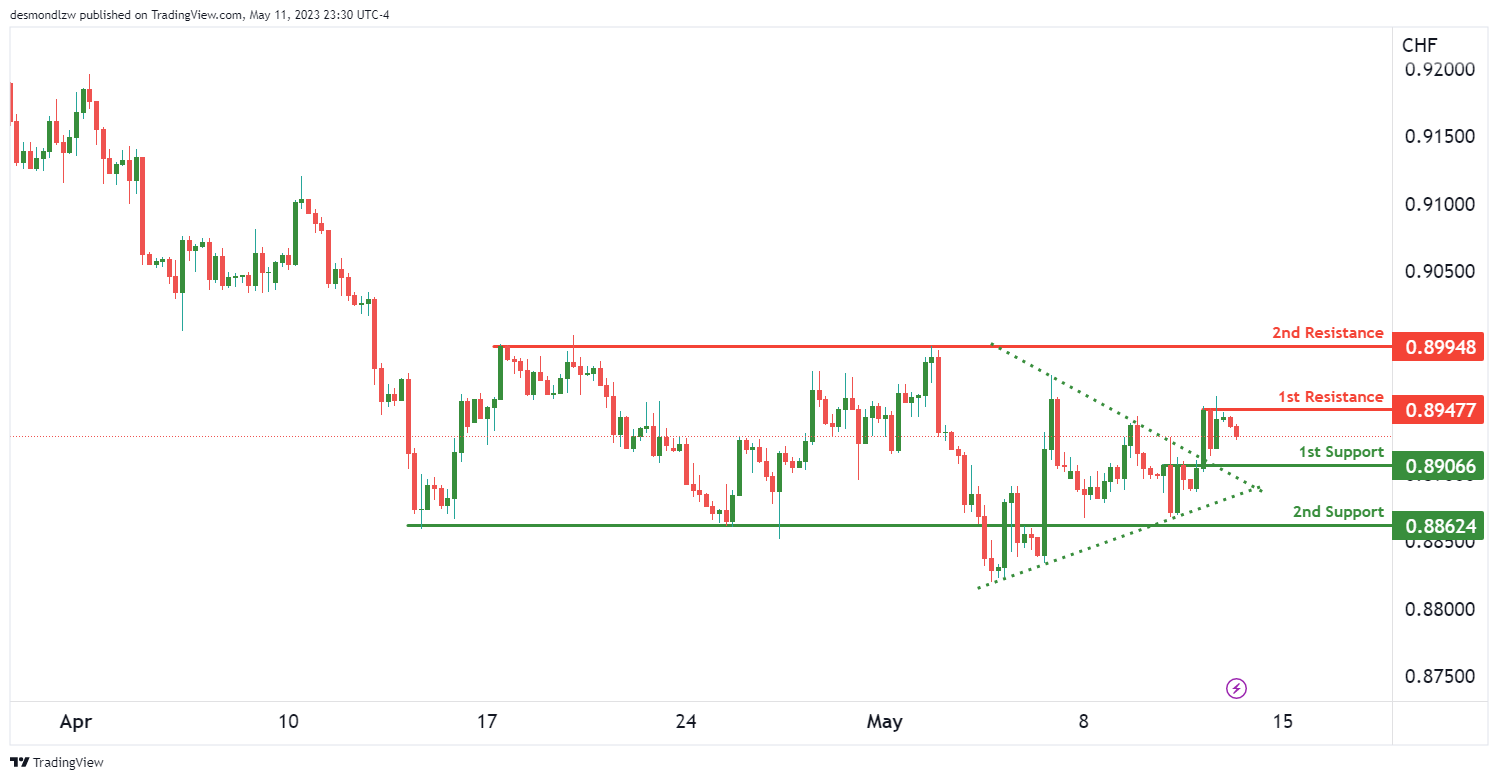Click the TradingView wordmark text
This screenshot has width=1498, height=780.
tap(68, 762)
